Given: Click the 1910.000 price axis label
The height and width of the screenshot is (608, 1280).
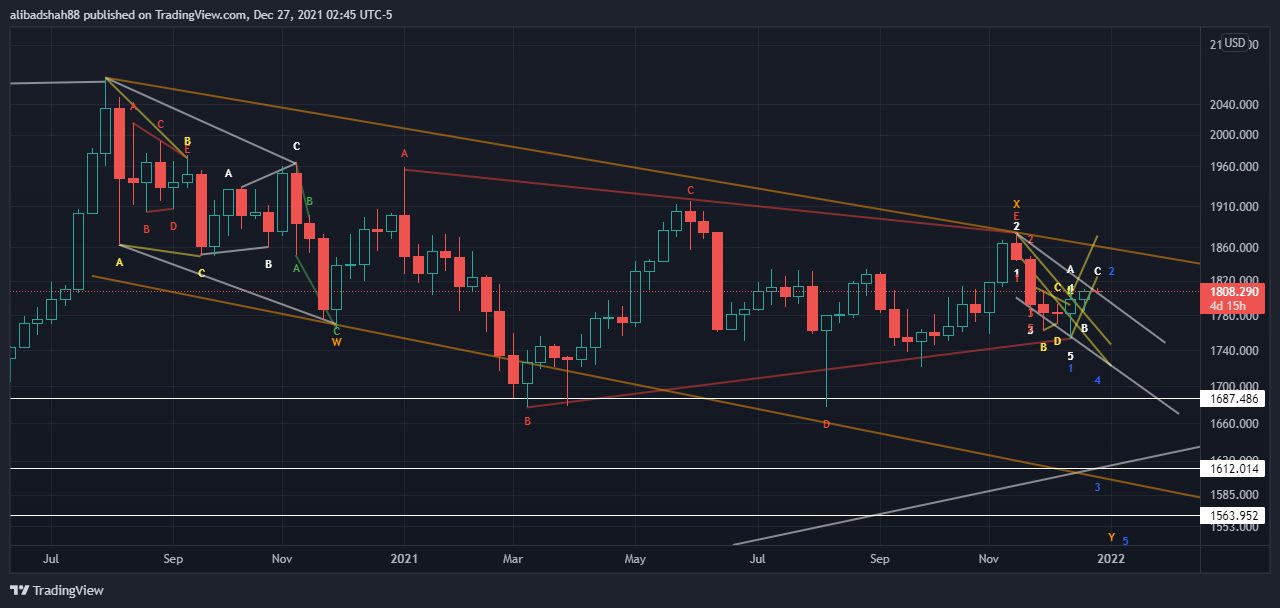Looking at the screenshot, I should click(1233, 207).
